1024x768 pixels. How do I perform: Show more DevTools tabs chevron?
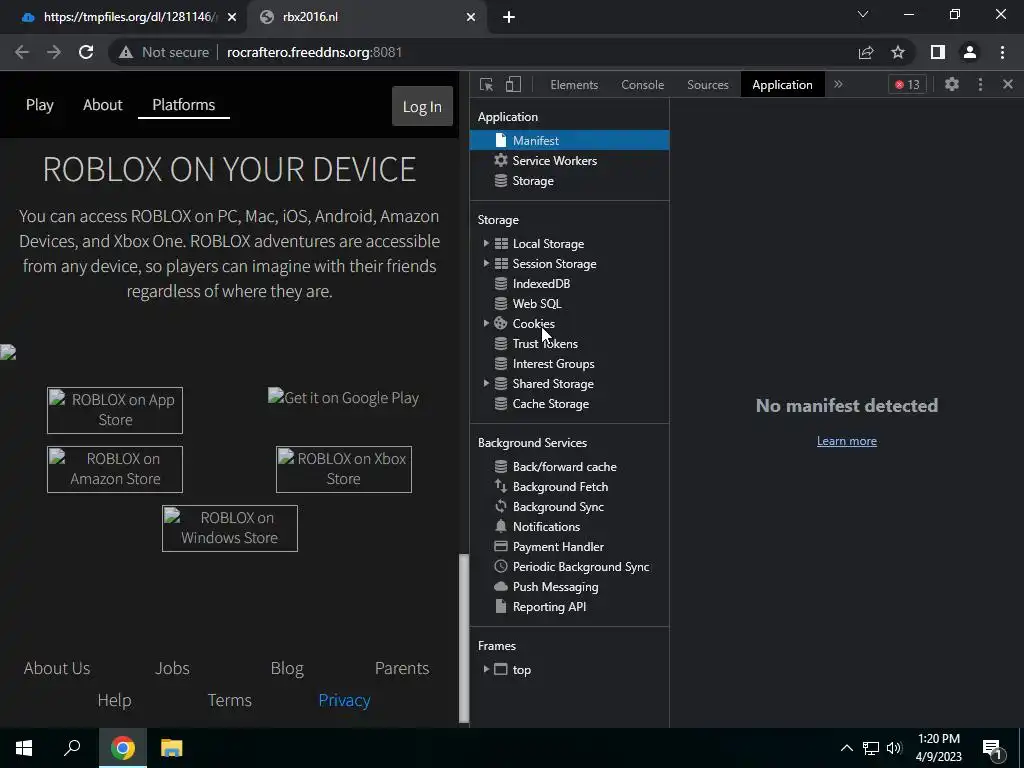(x=838, y=84)
